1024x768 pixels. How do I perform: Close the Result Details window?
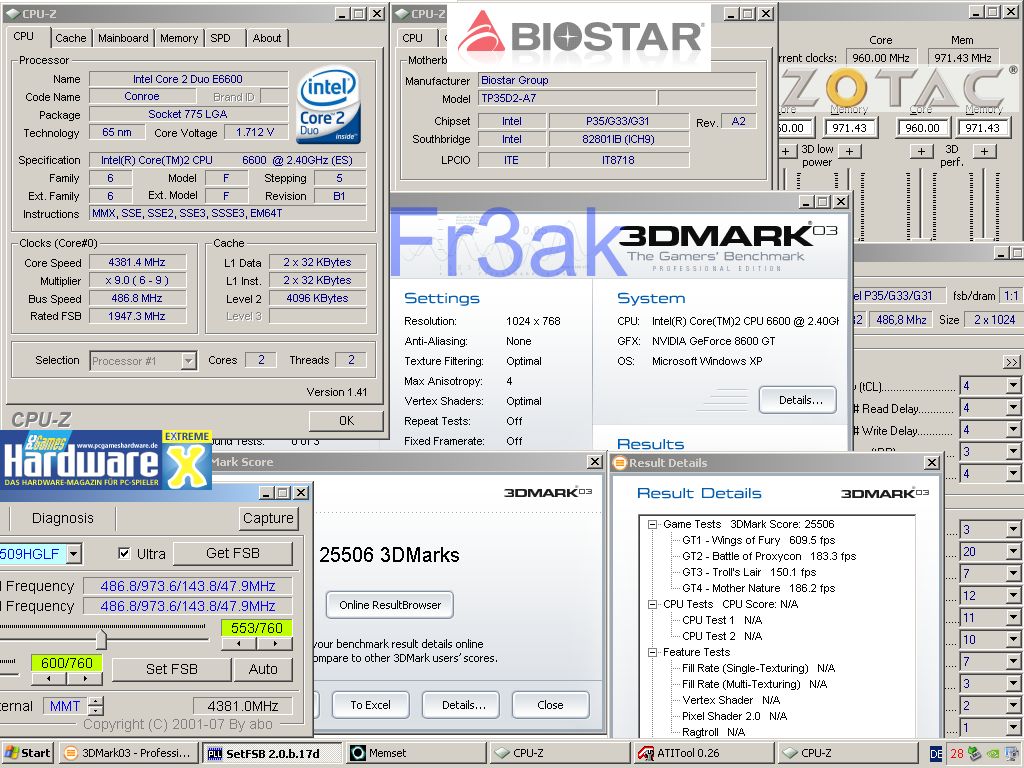tap(931, 462)
